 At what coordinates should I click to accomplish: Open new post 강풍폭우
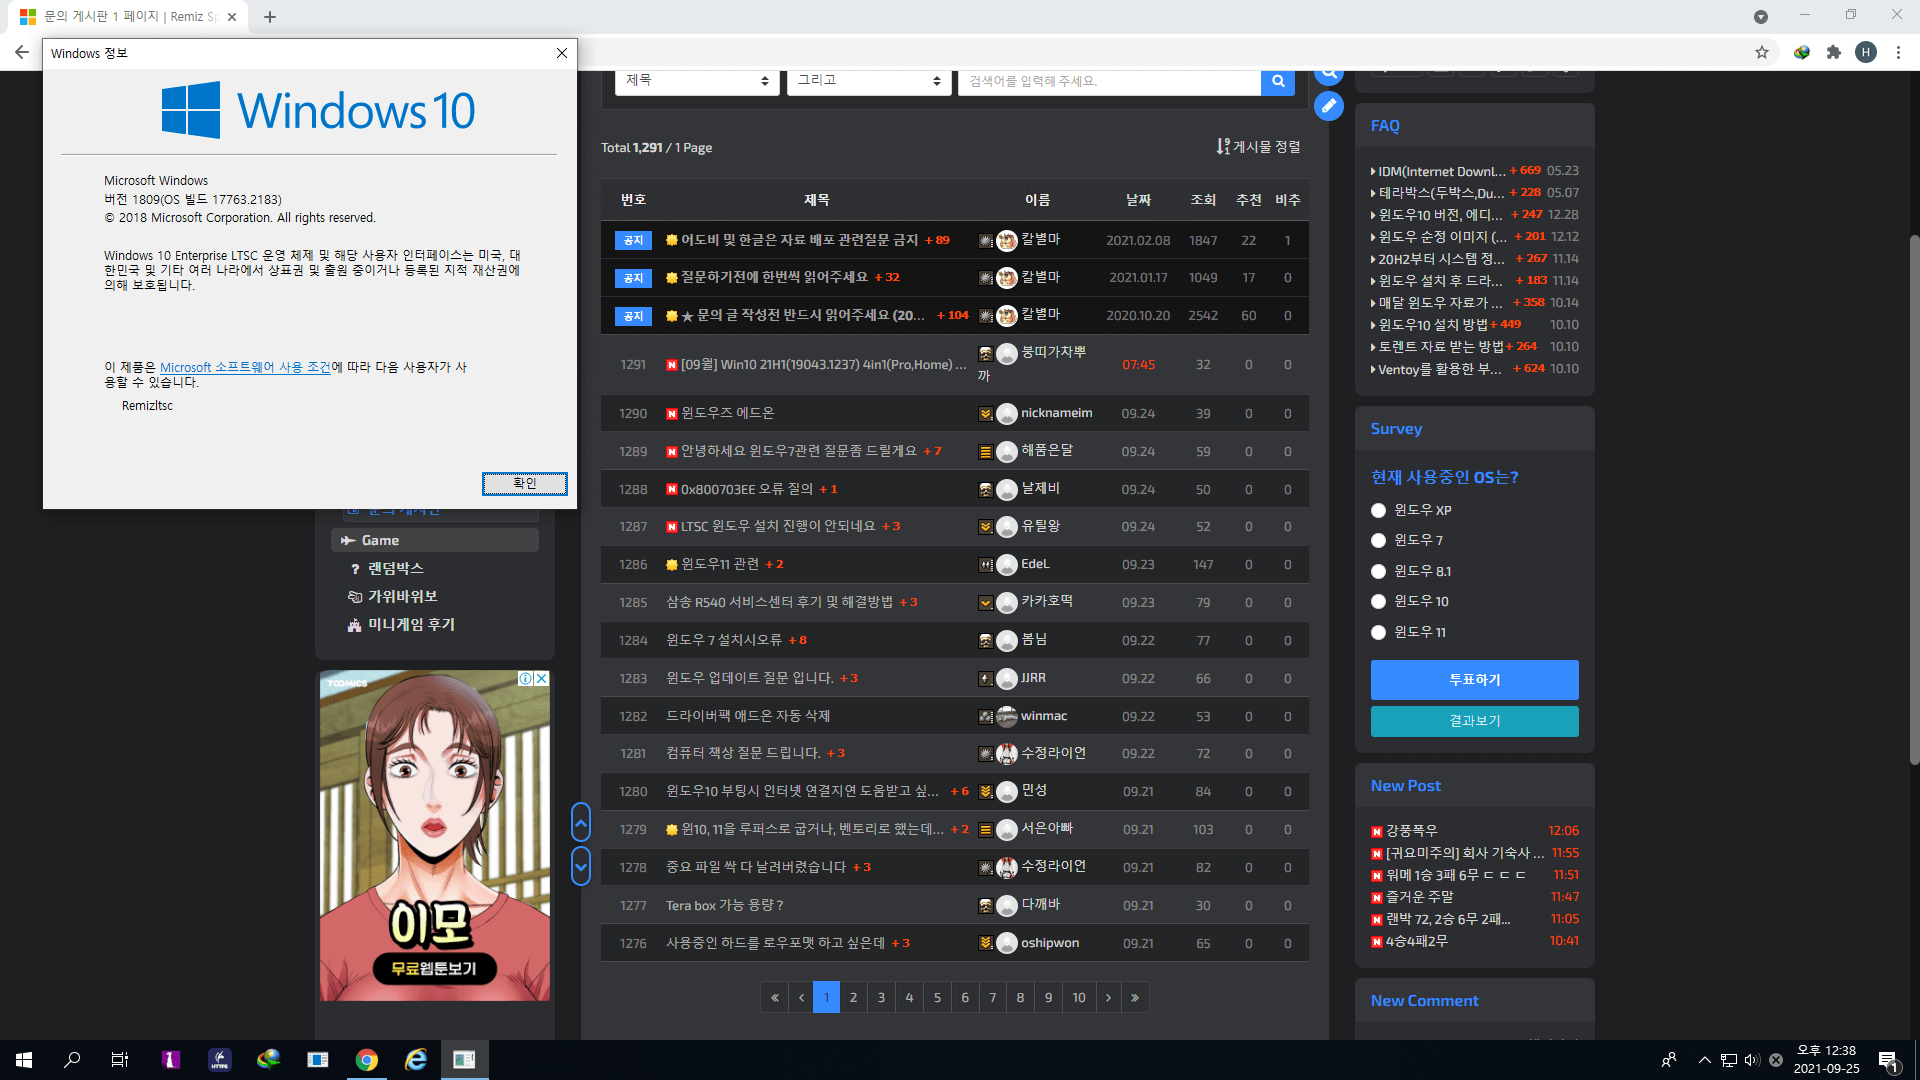(x=1411, y=830)
